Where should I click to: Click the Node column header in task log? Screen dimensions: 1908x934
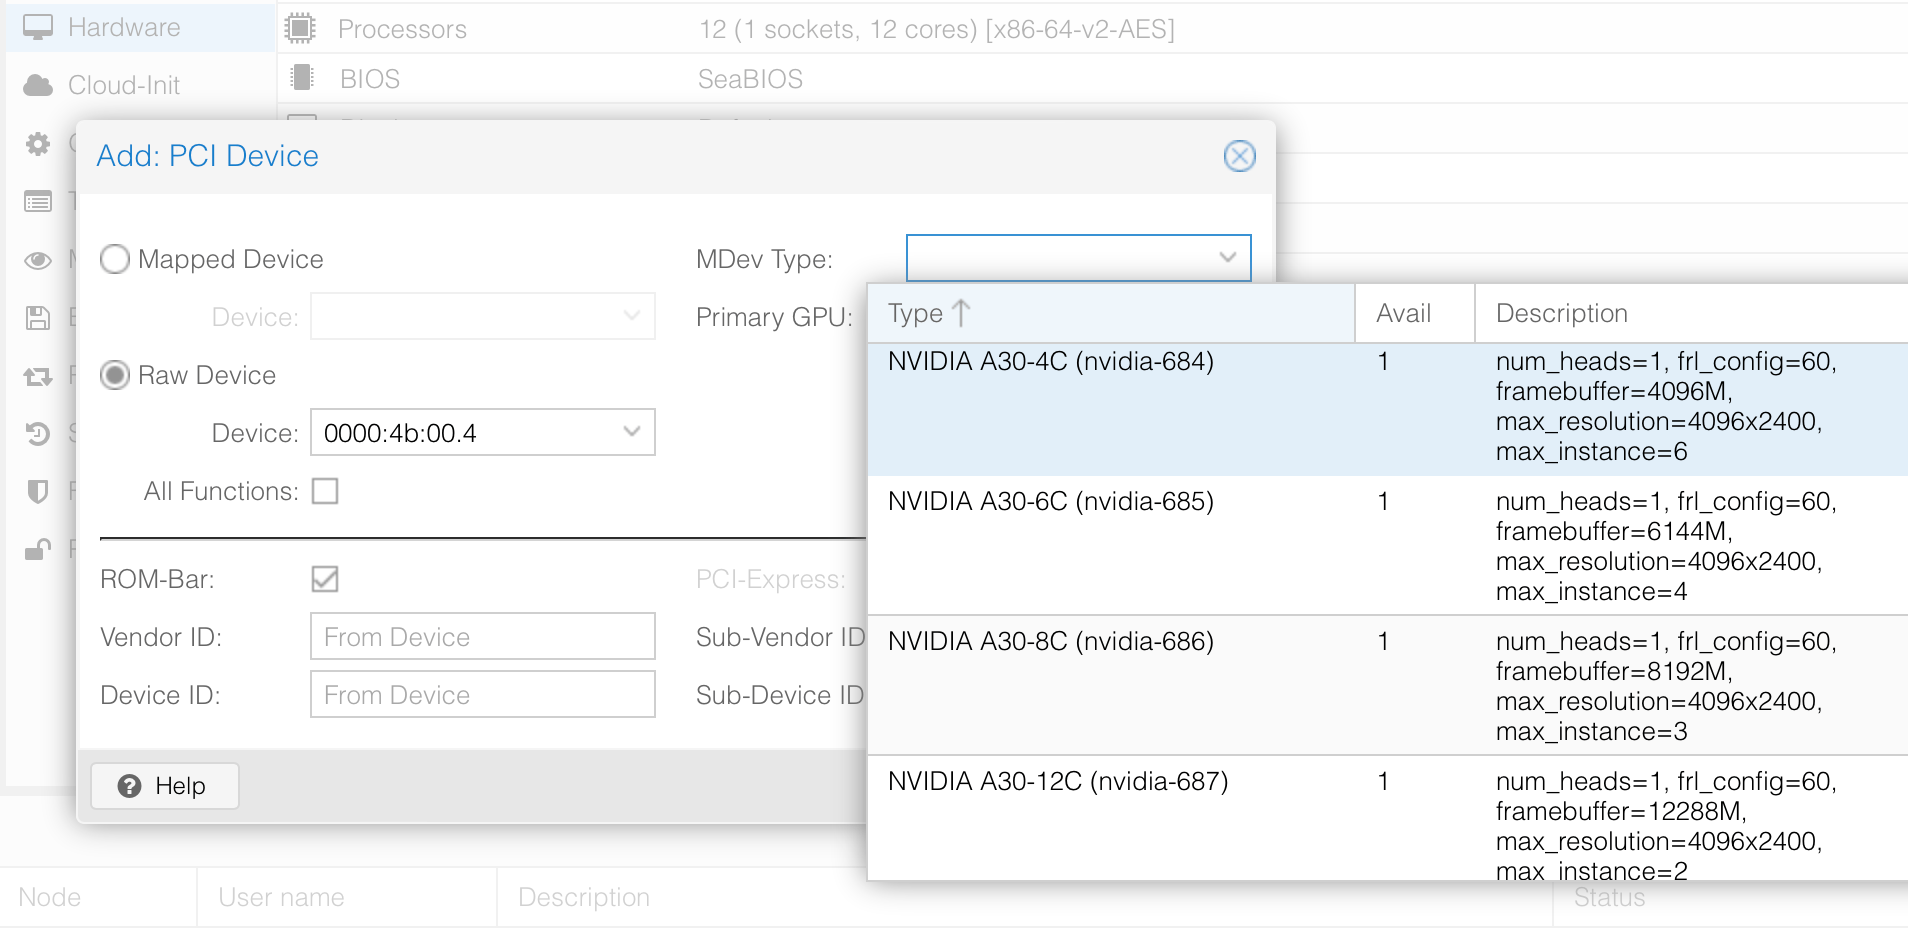(x=98, y=897)
